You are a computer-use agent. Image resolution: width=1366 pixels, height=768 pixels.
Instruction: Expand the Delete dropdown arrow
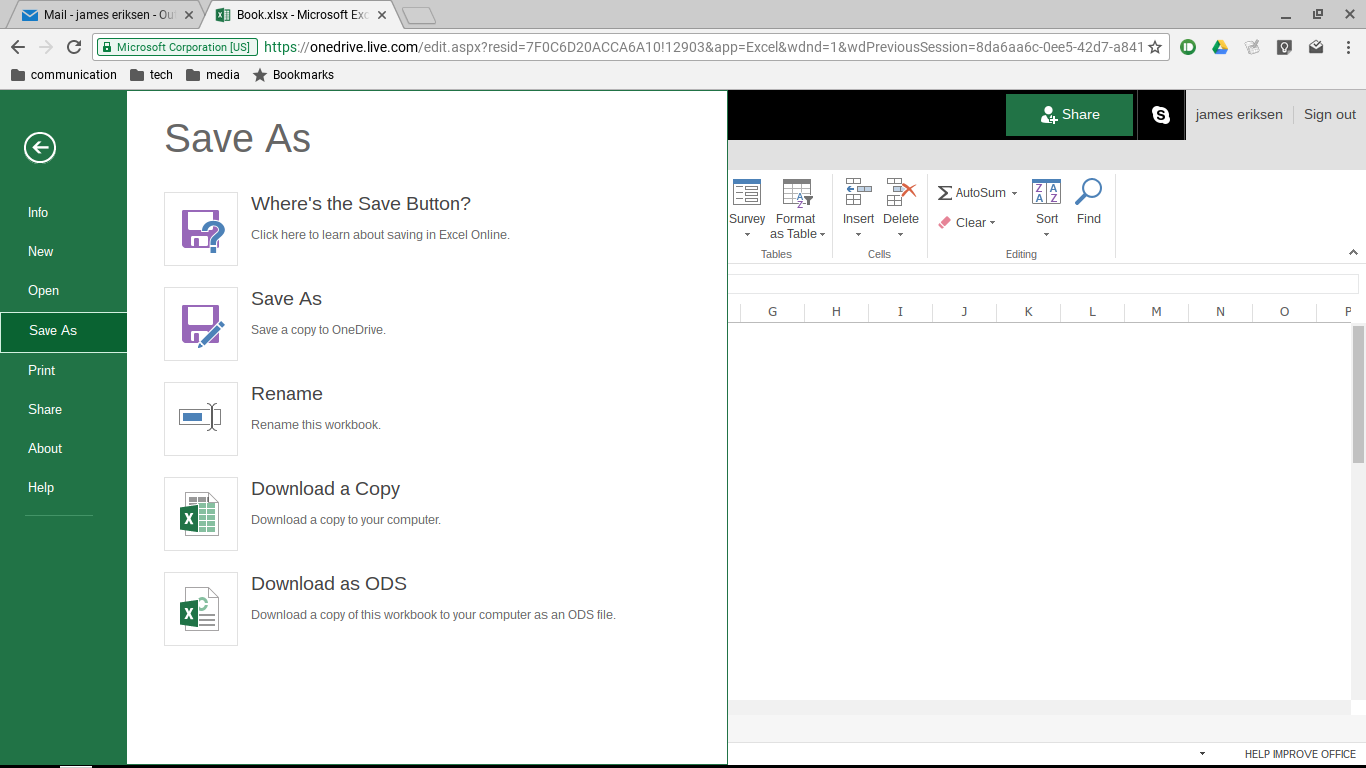coord(900,235)
